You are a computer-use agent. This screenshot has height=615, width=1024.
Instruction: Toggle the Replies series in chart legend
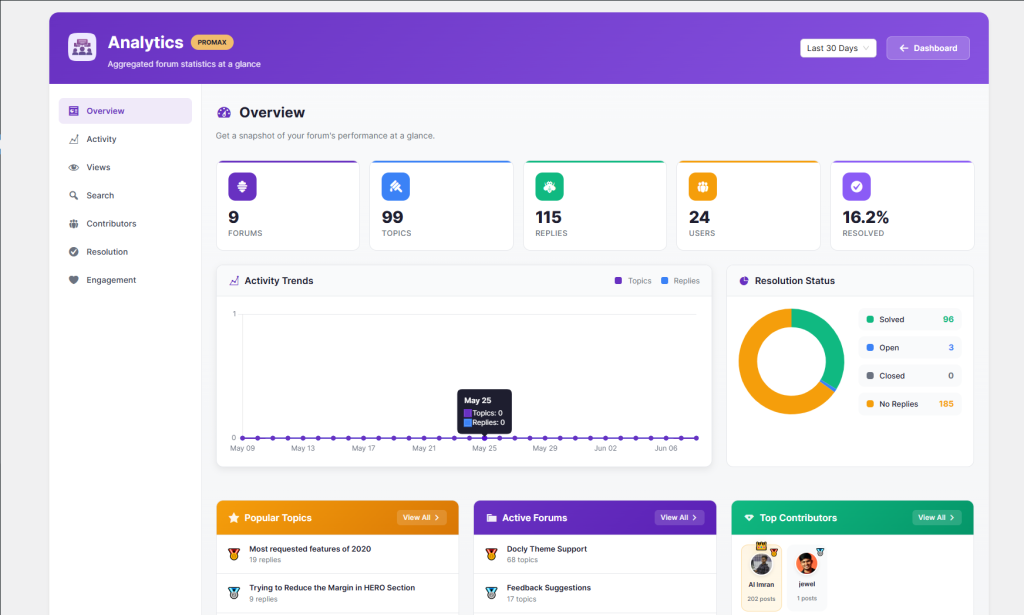coord(680,281)
